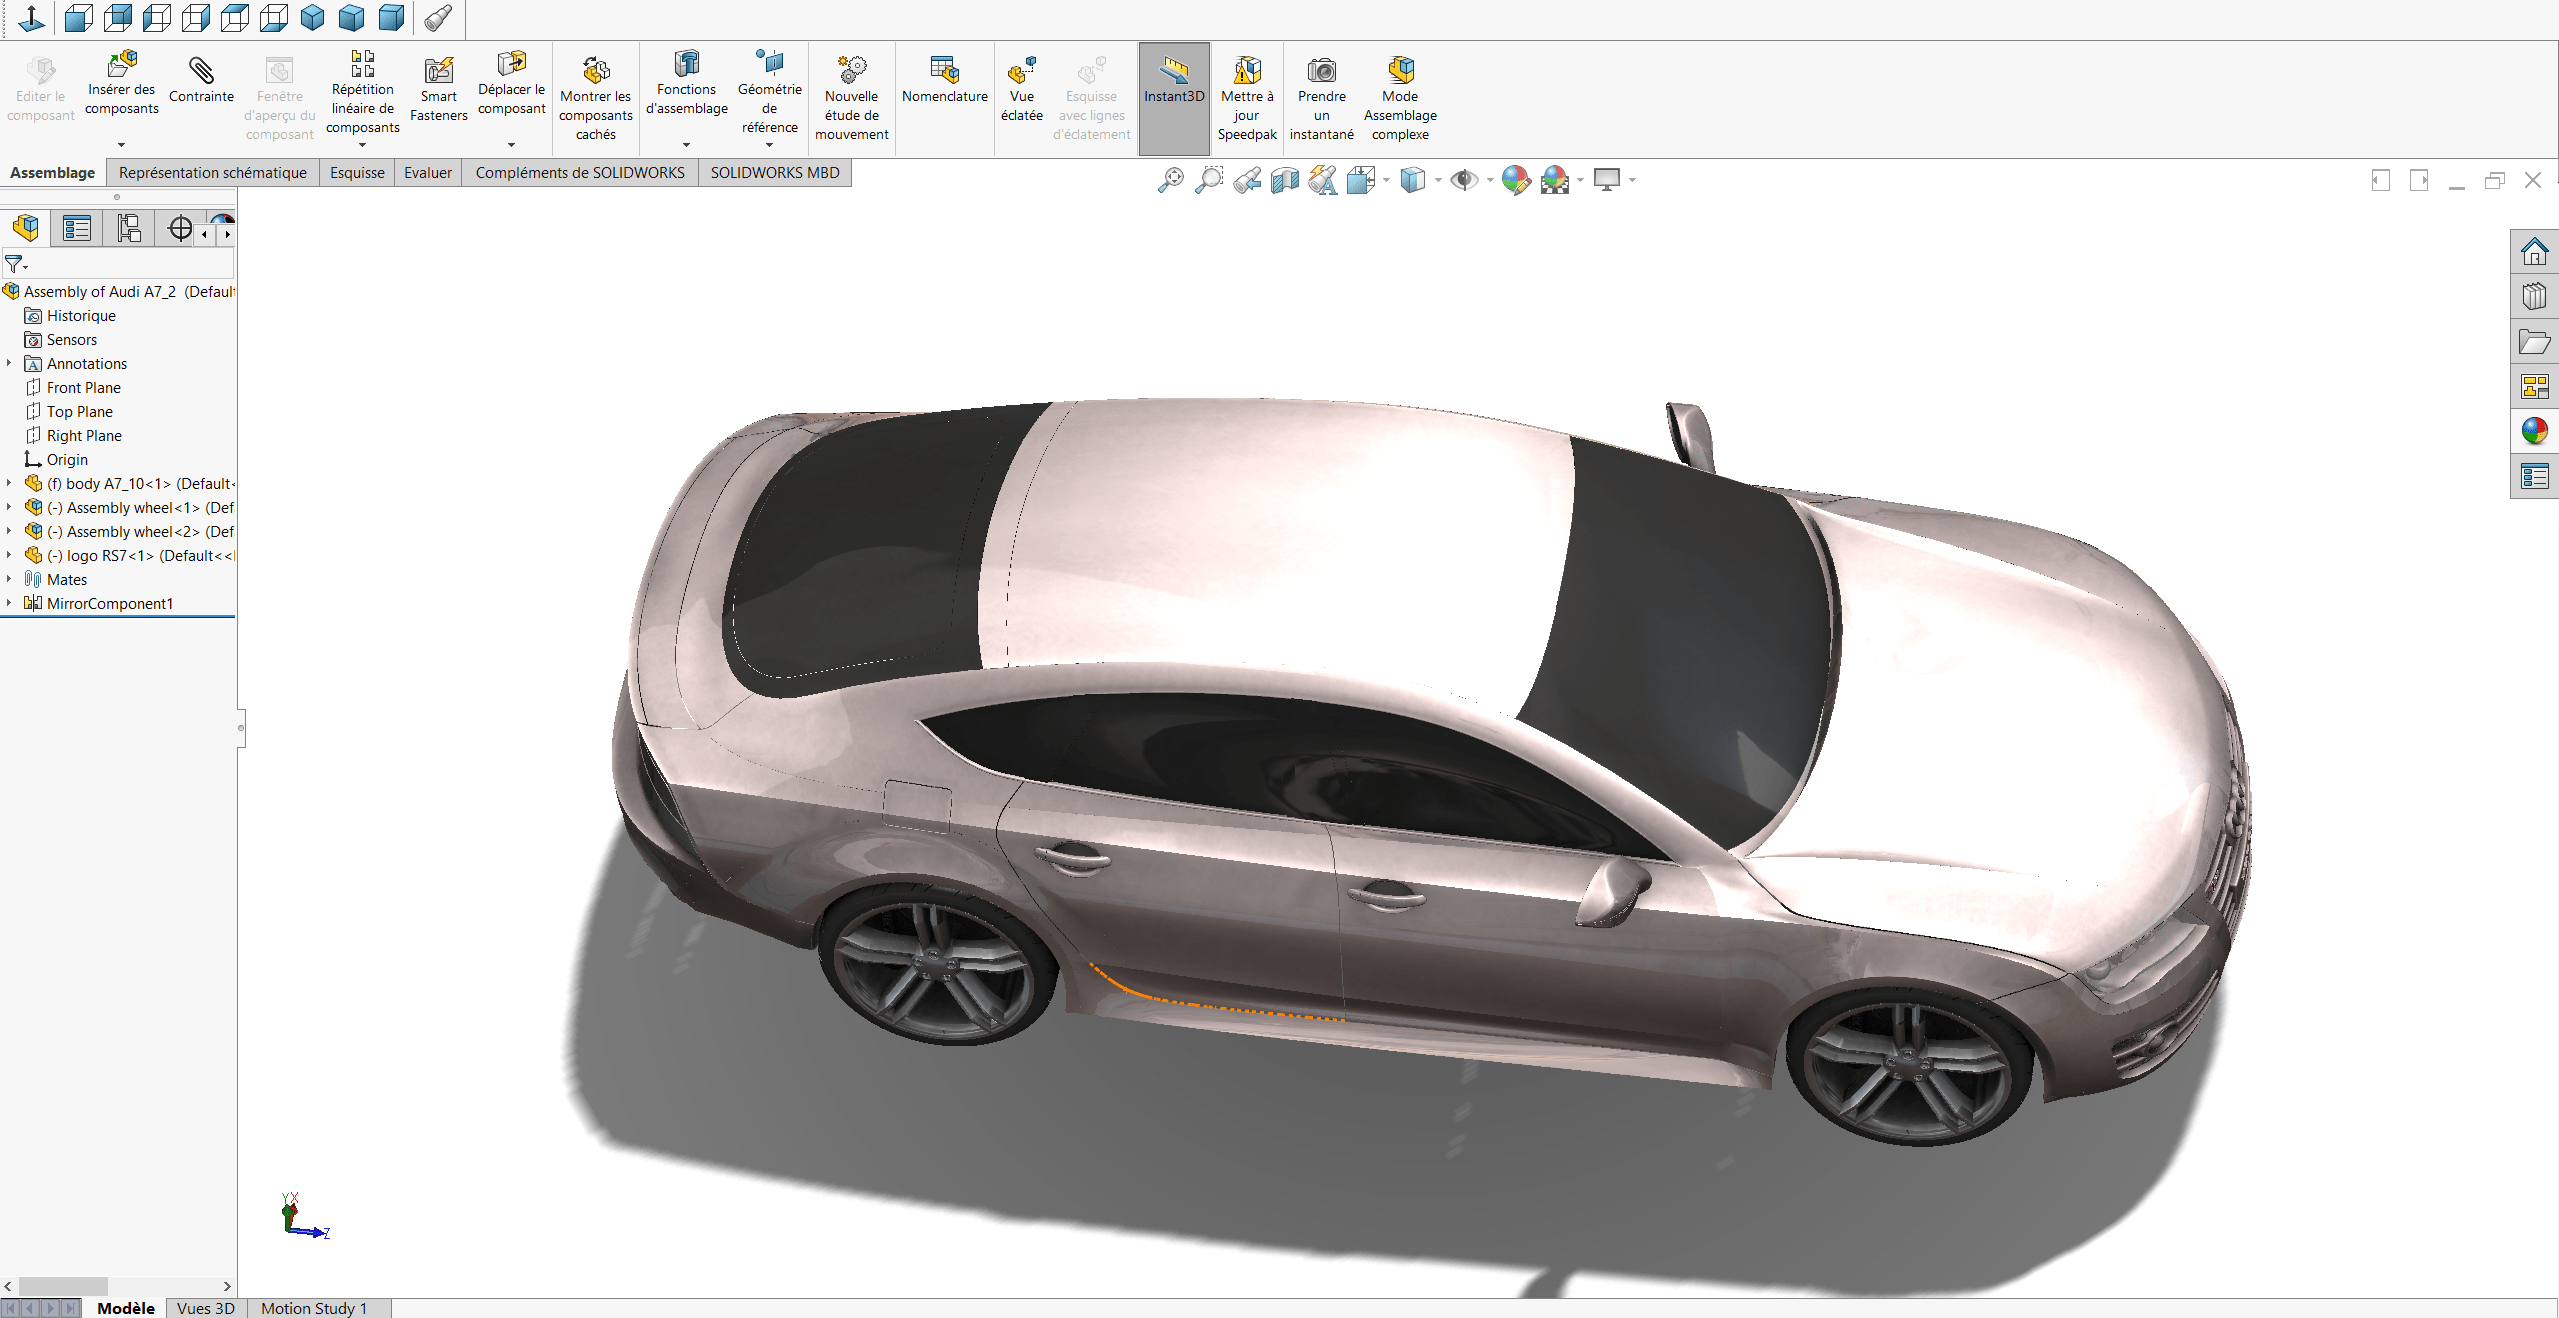Switch to Isometric view icon
Viewport: 2559px width, 1318px height.
313,18
